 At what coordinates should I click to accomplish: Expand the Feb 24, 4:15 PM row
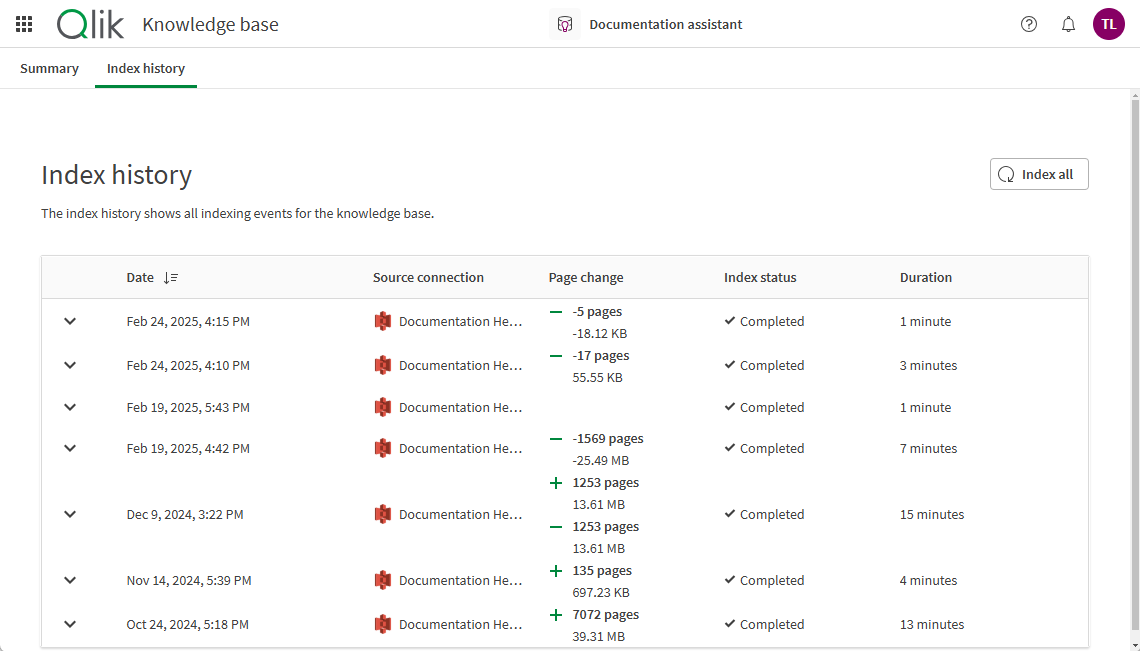70,321
